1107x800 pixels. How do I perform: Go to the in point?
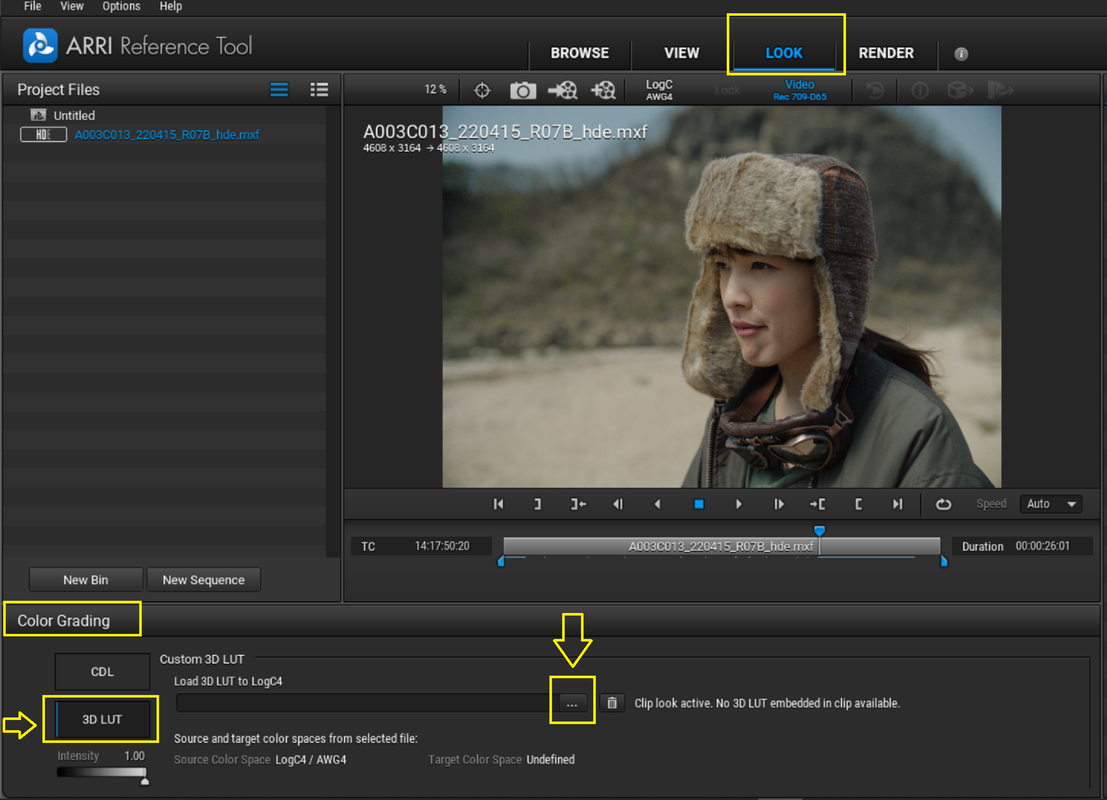pyautogui.click(x=818, y=504)
